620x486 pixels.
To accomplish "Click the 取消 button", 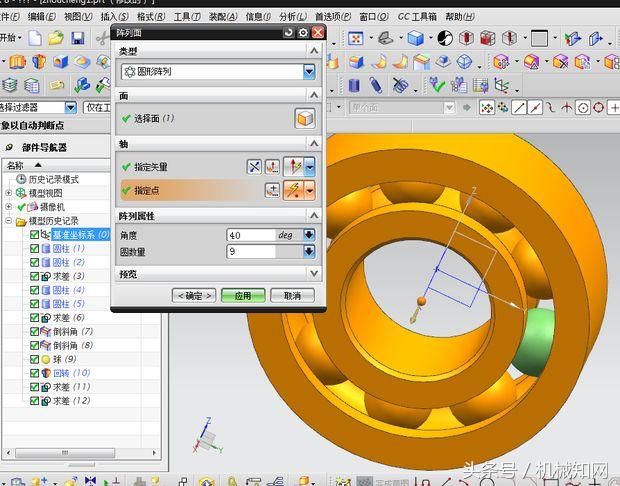I will point(292,295).
